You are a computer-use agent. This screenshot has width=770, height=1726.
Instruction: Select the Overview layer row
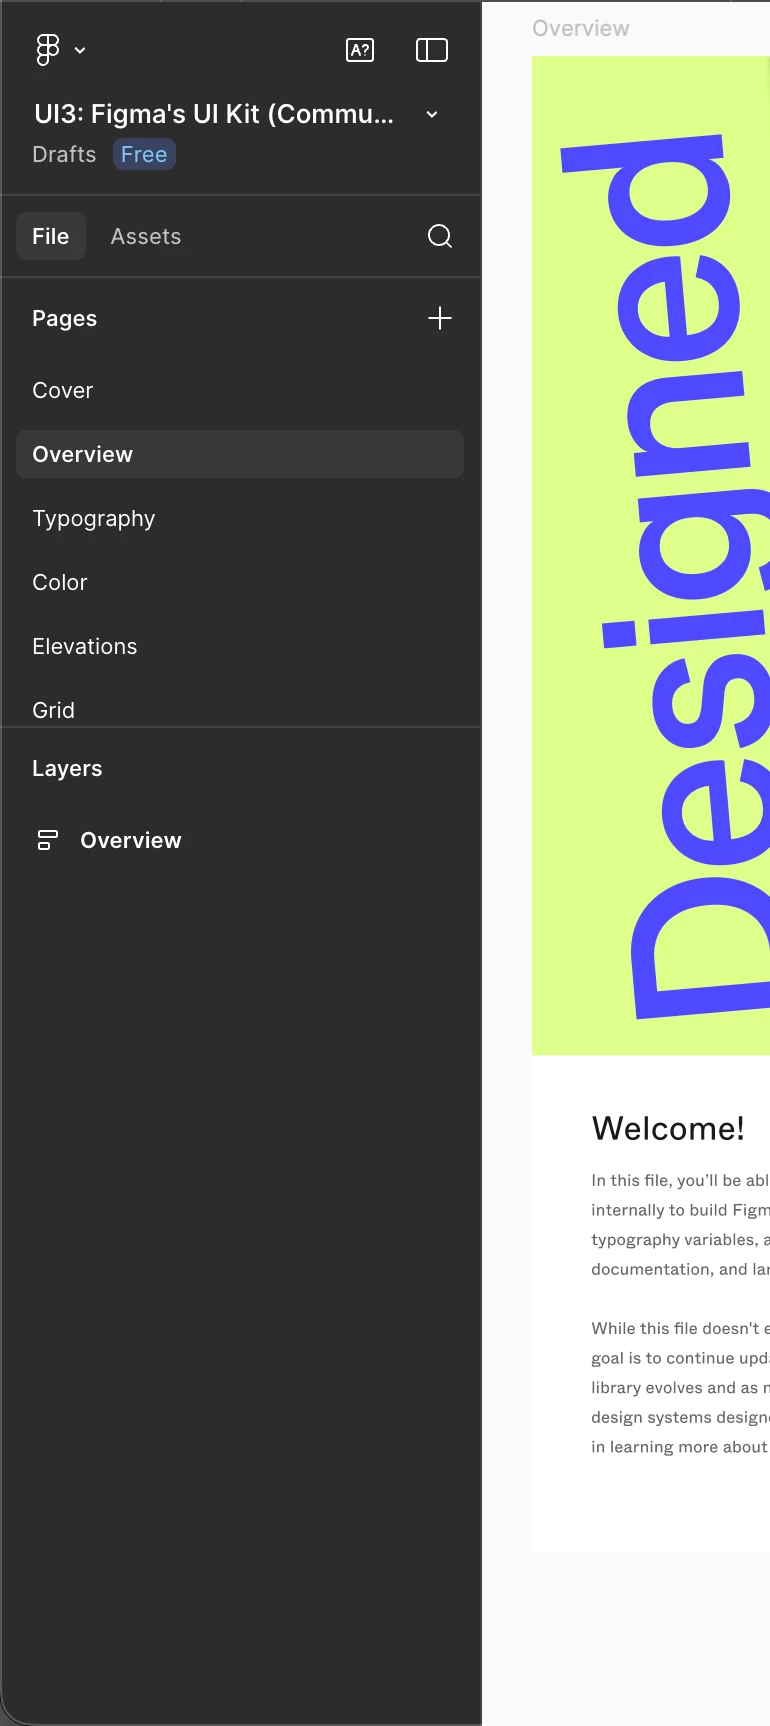point(240,840)
